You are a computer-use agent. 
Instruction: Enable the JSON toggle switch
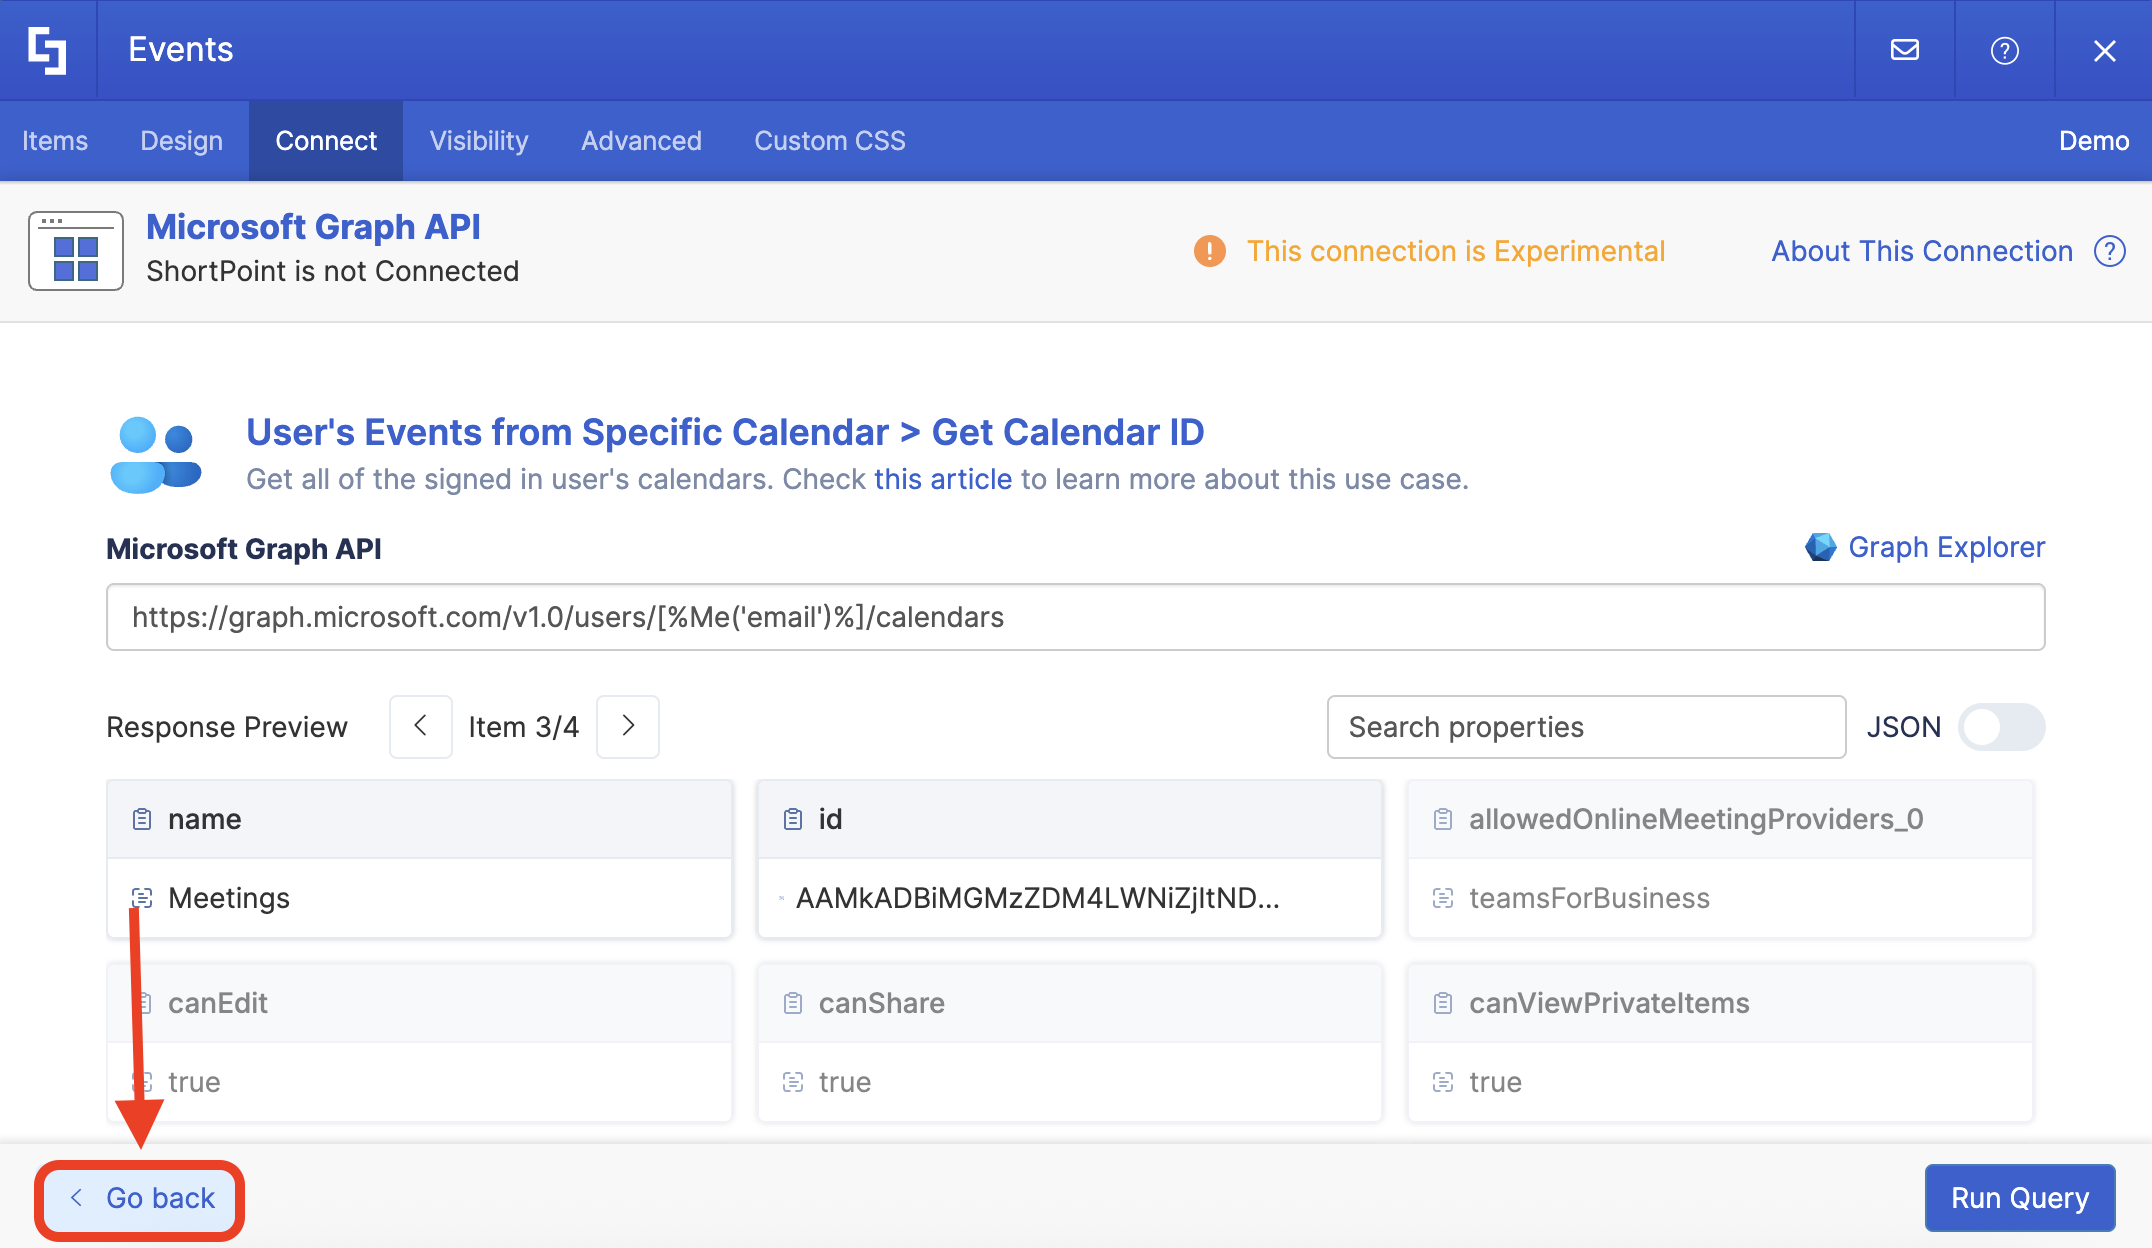tap(2001, 727)
